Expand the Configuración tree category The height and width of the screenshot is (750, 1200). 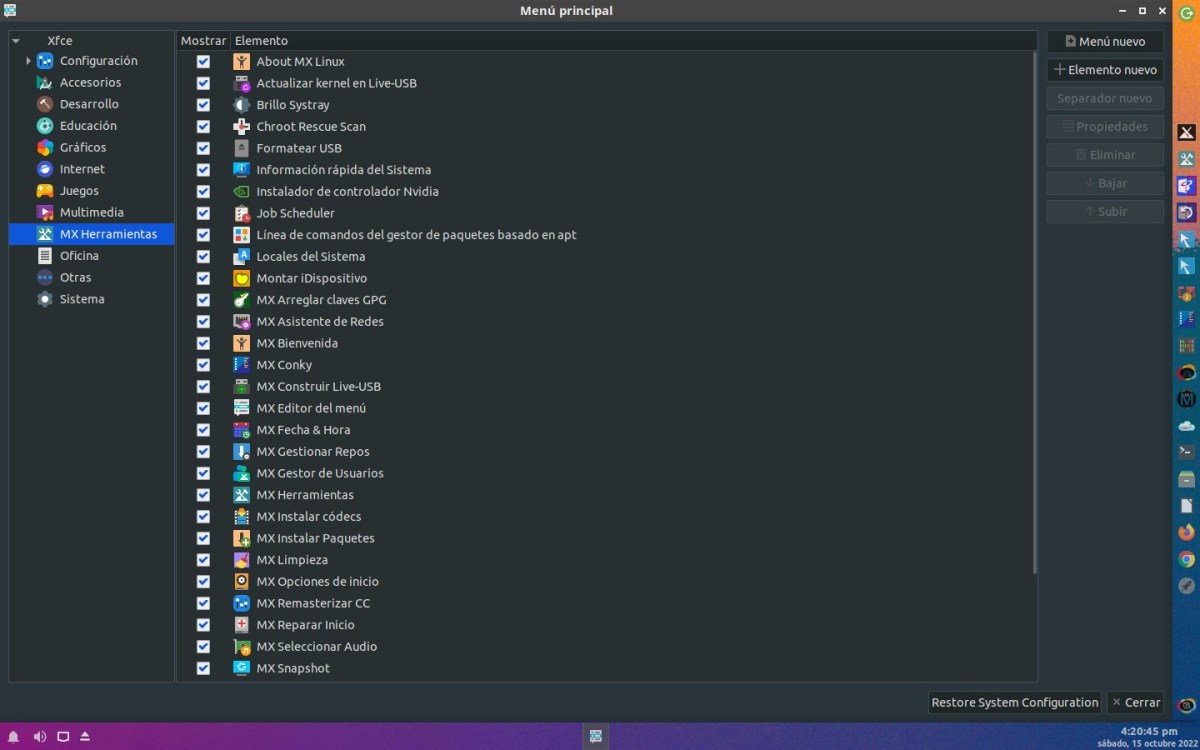tap(28, 61)
